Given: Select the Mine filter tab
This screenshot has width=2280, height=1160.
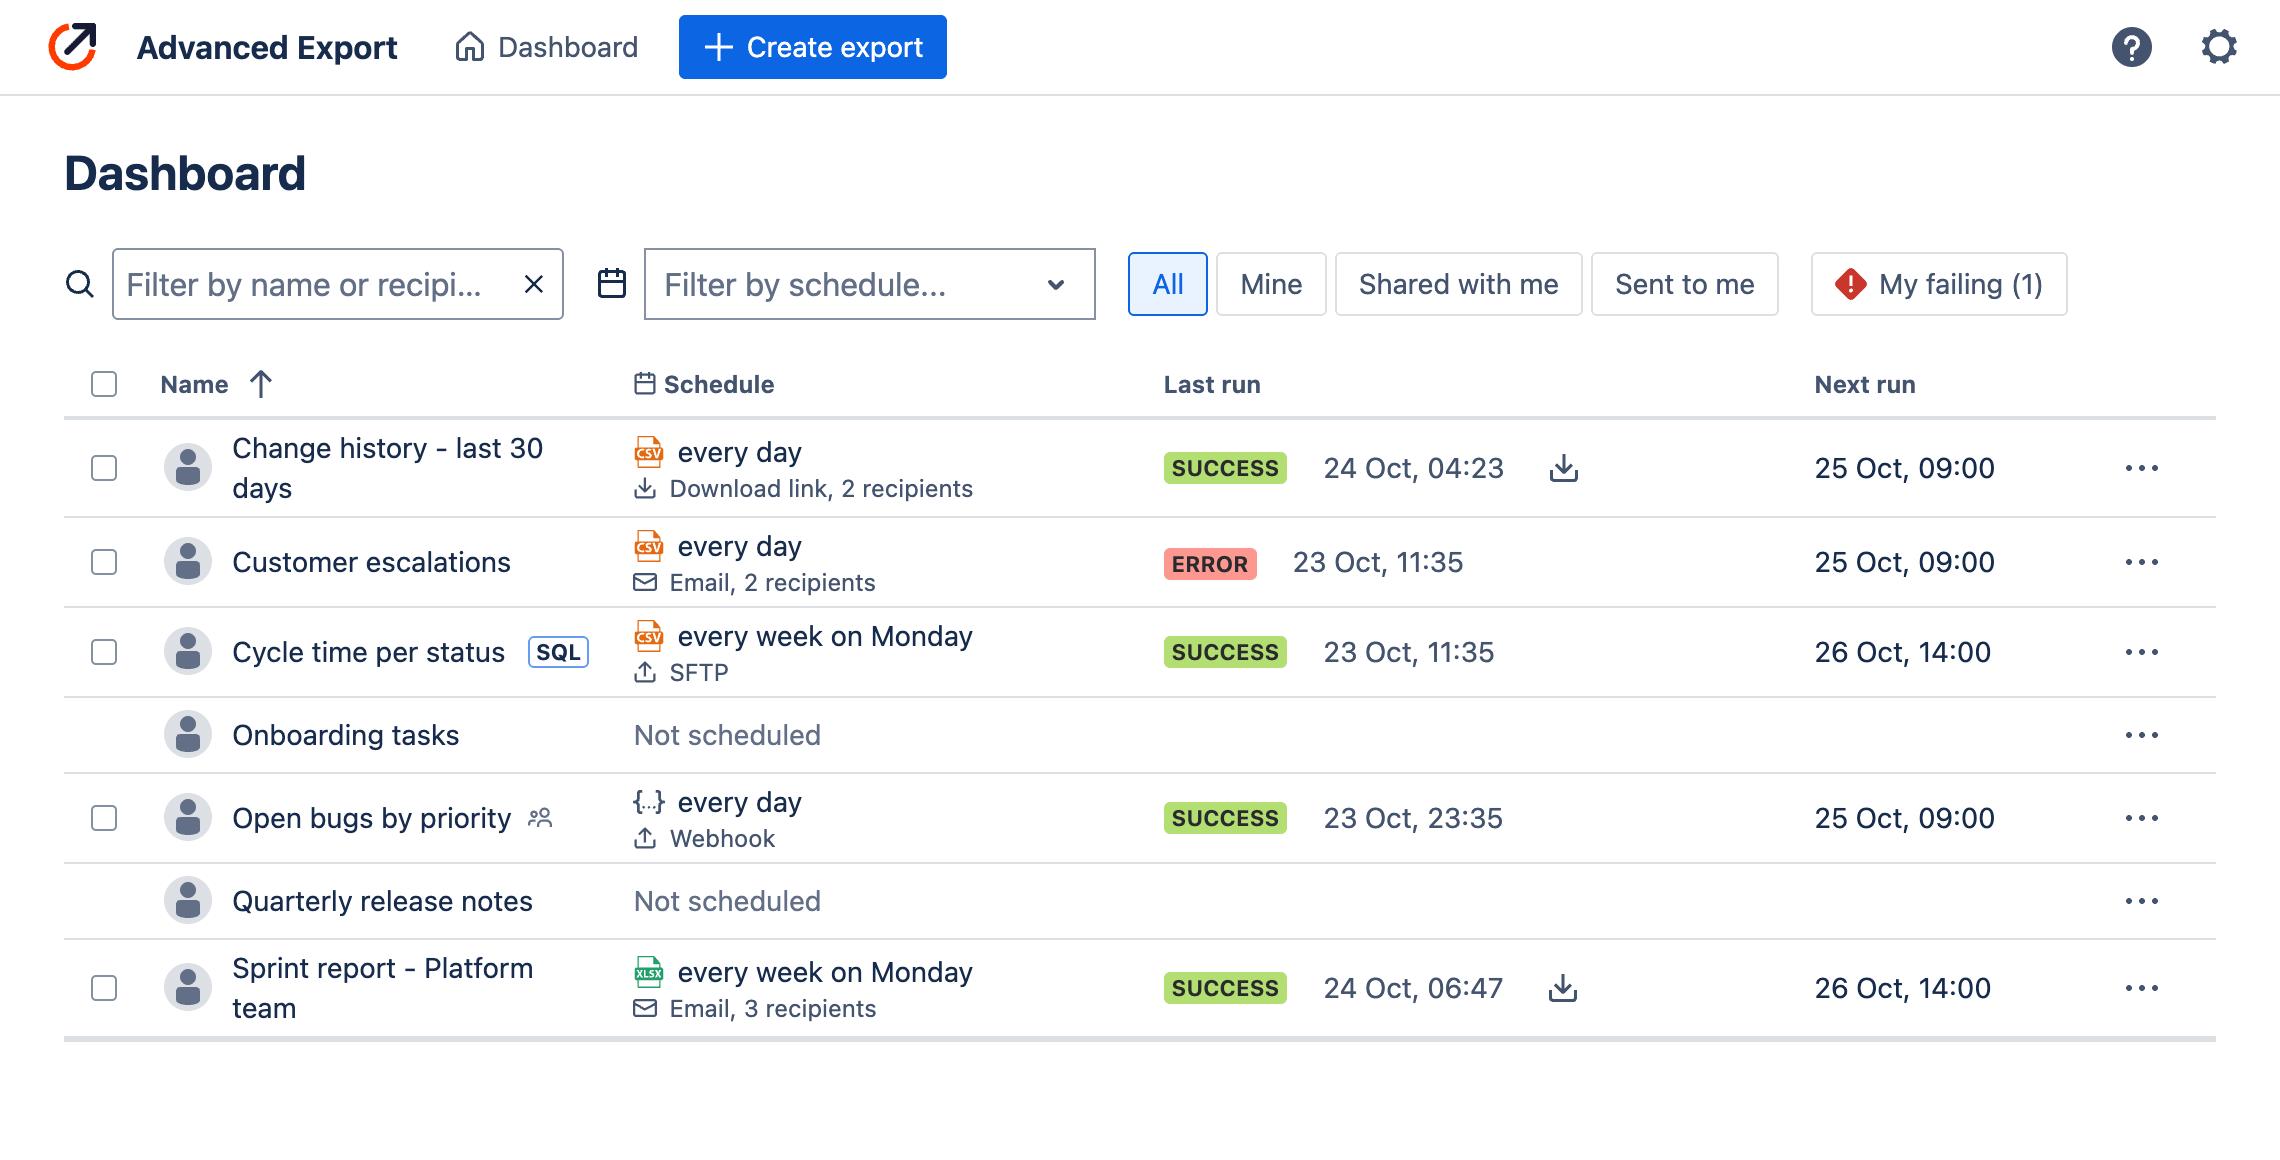Looking at the screenshot, I should [x=1271, y=284].
